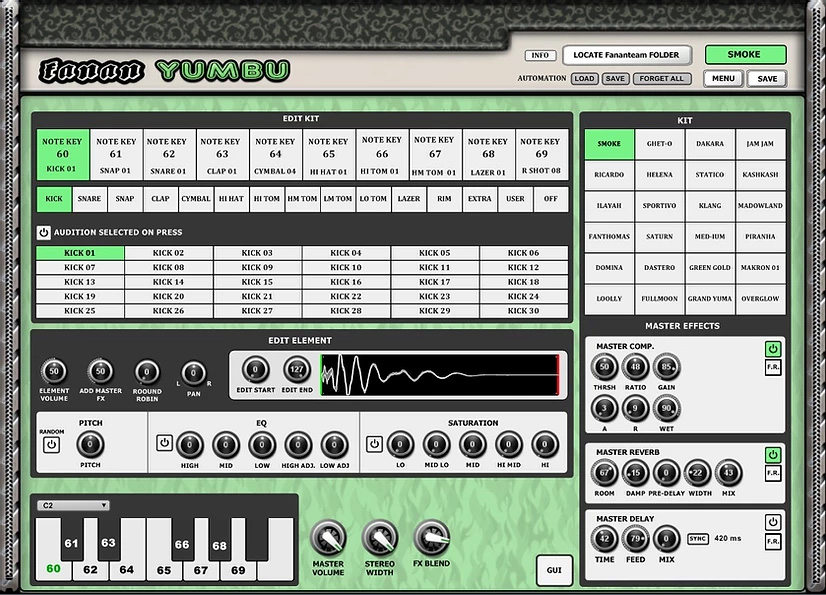826x595 pixels.
Task: Load the OVERGLOW kit
Action: point(760,299)
